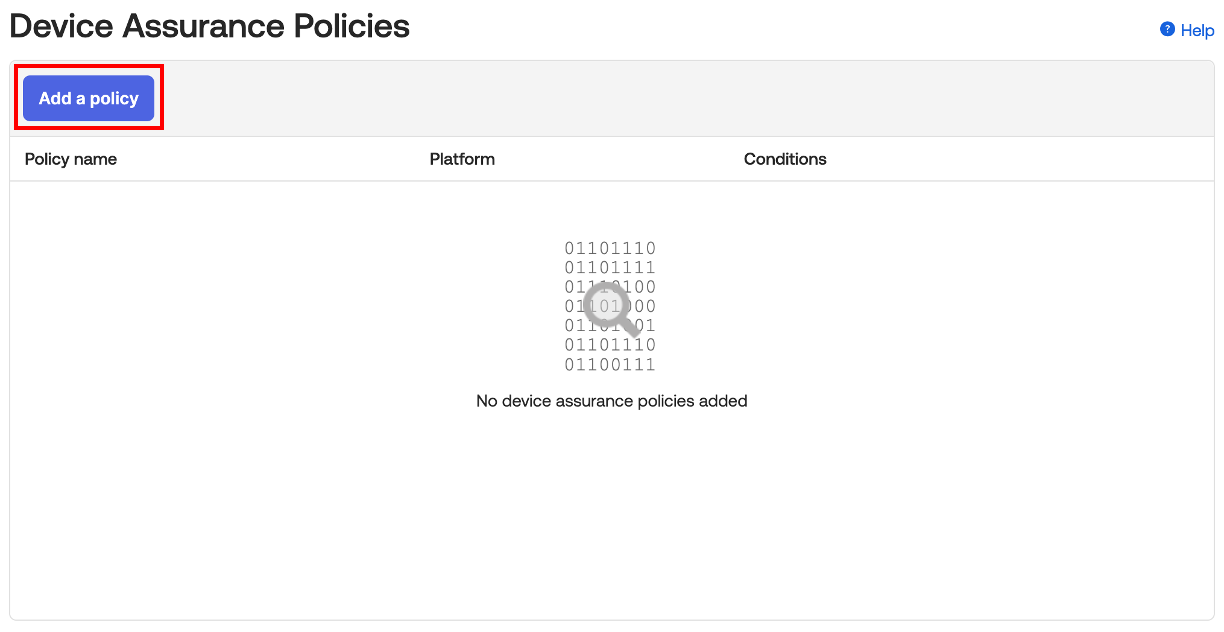Click the word "Device" in the page title

click(x=61, y=26)
